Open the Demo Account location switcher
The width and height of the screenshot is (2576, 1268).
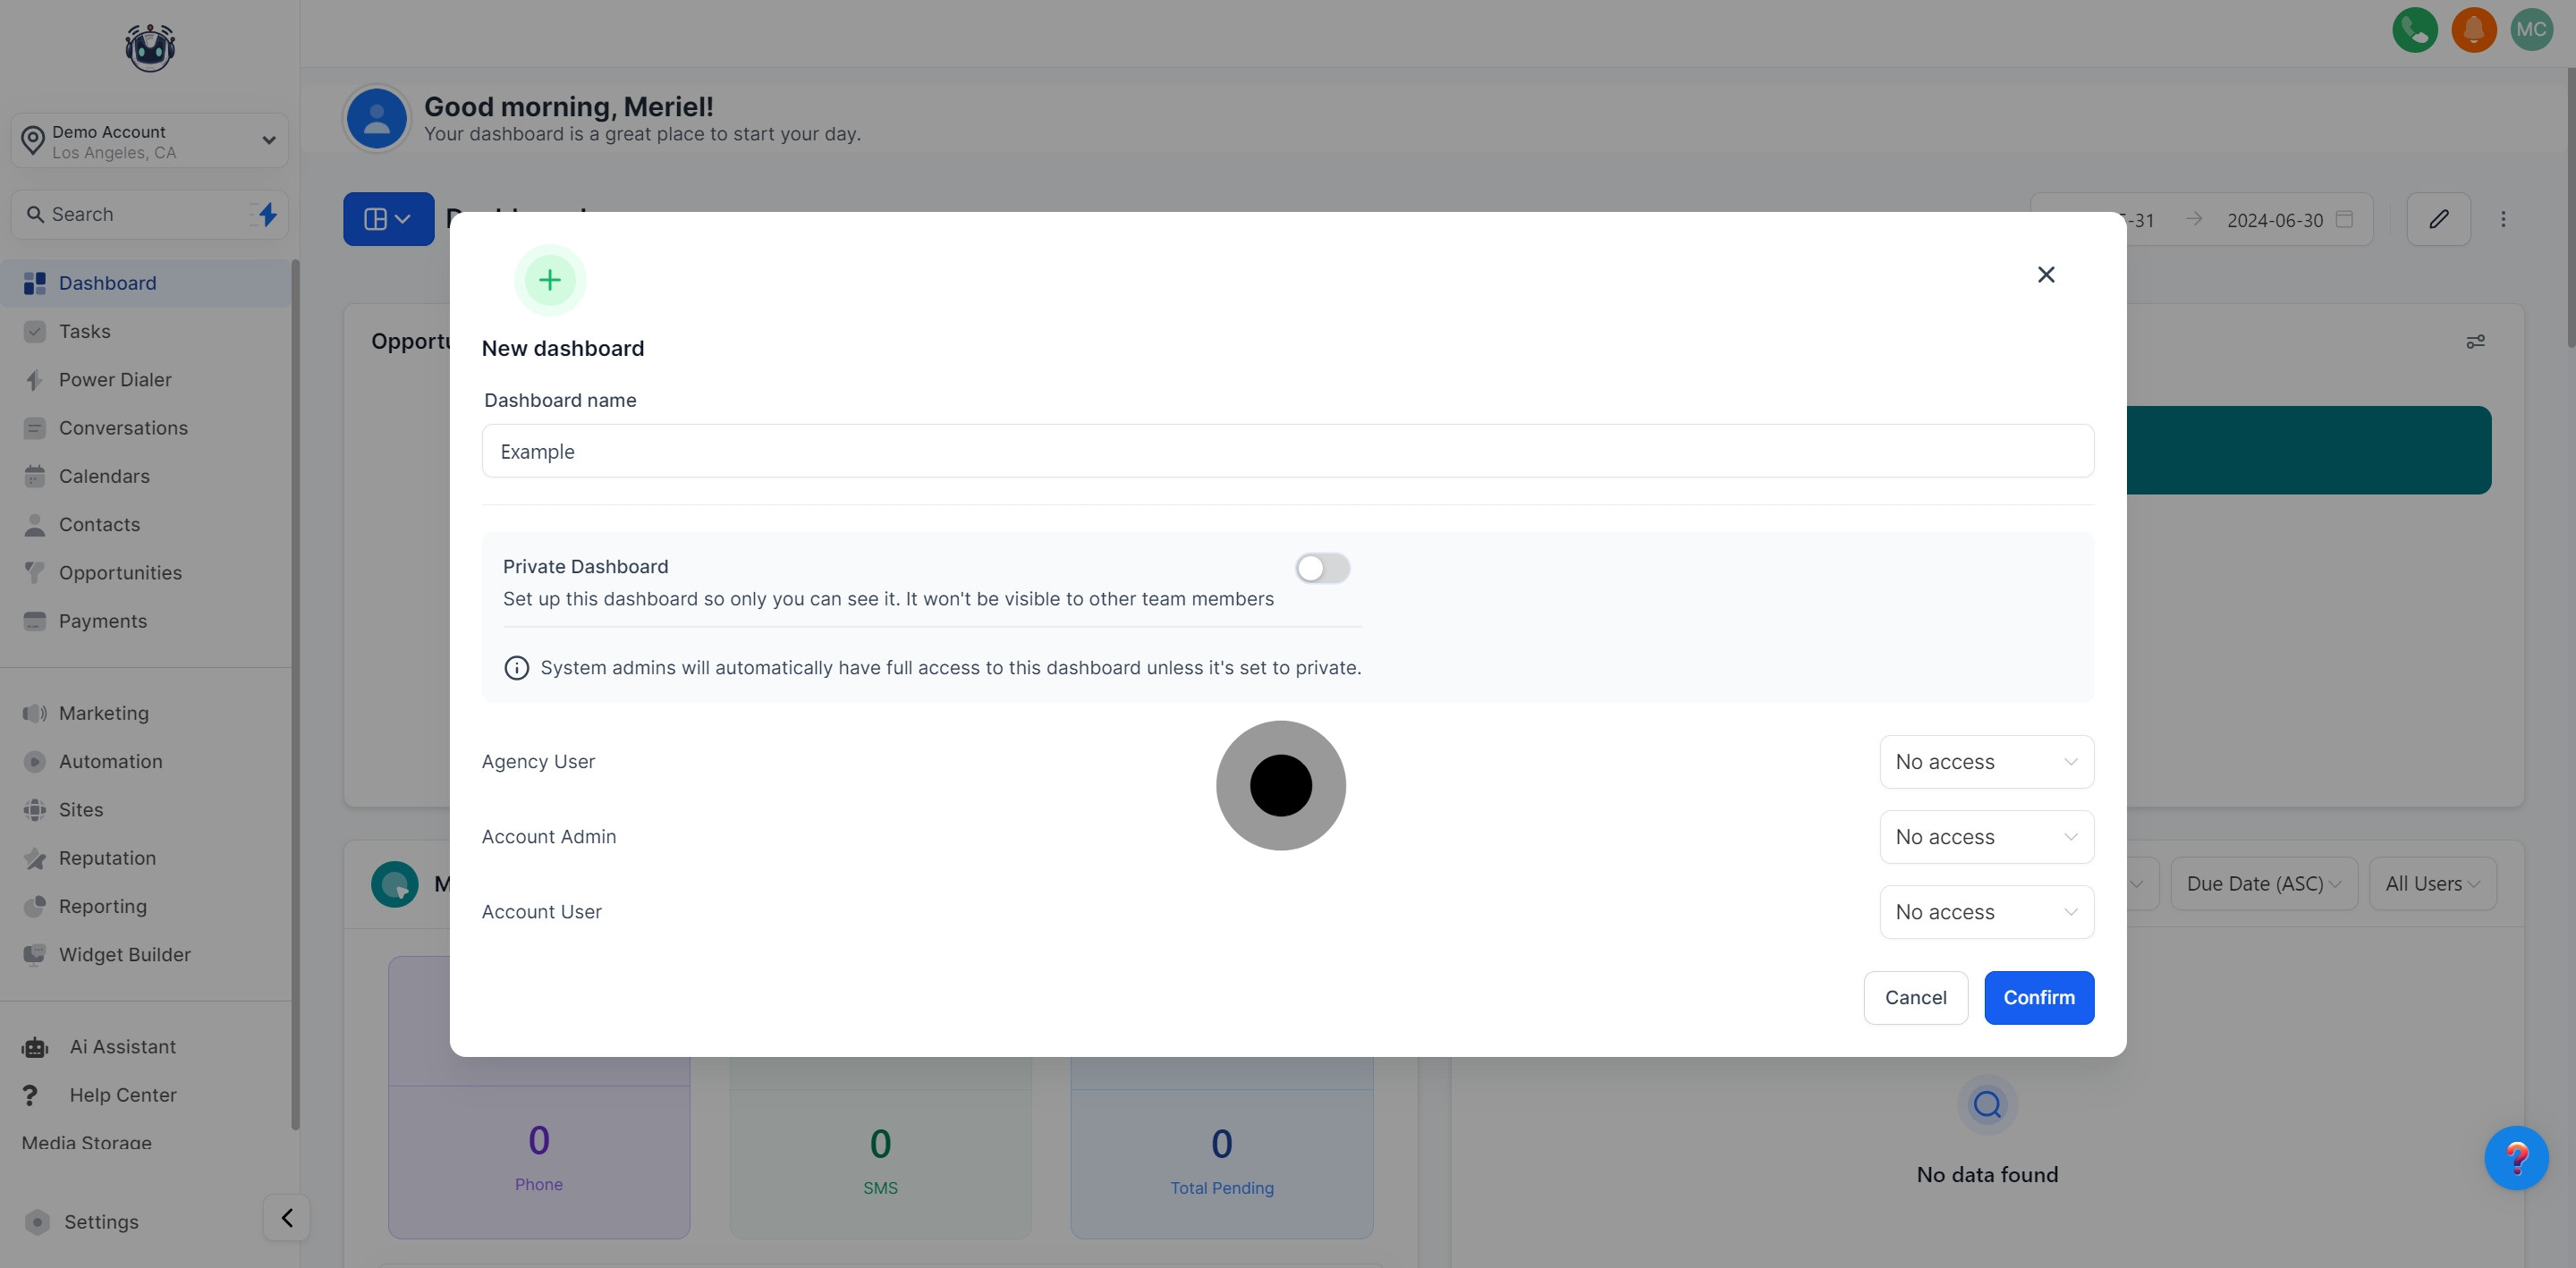click(150, 141)
